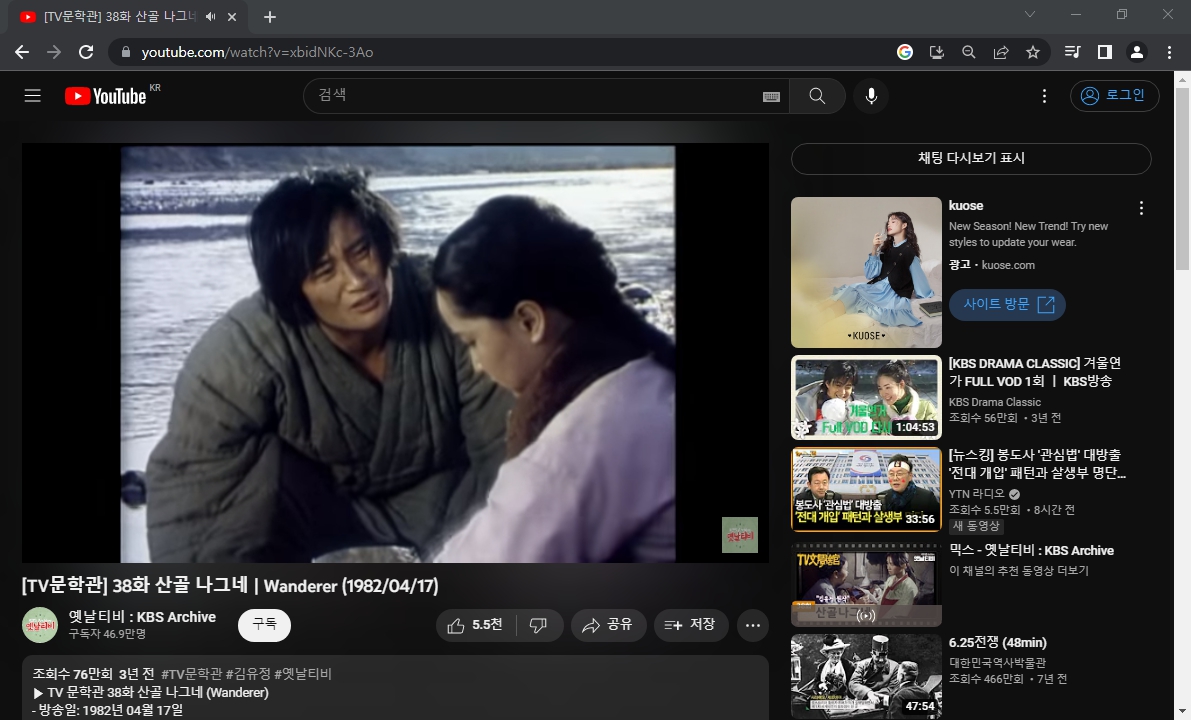The height and width of the screenshot is (720, 1191).
Task: Subscribe with the 구독 button
Action: pyautogui.click(x=264, y=624)
